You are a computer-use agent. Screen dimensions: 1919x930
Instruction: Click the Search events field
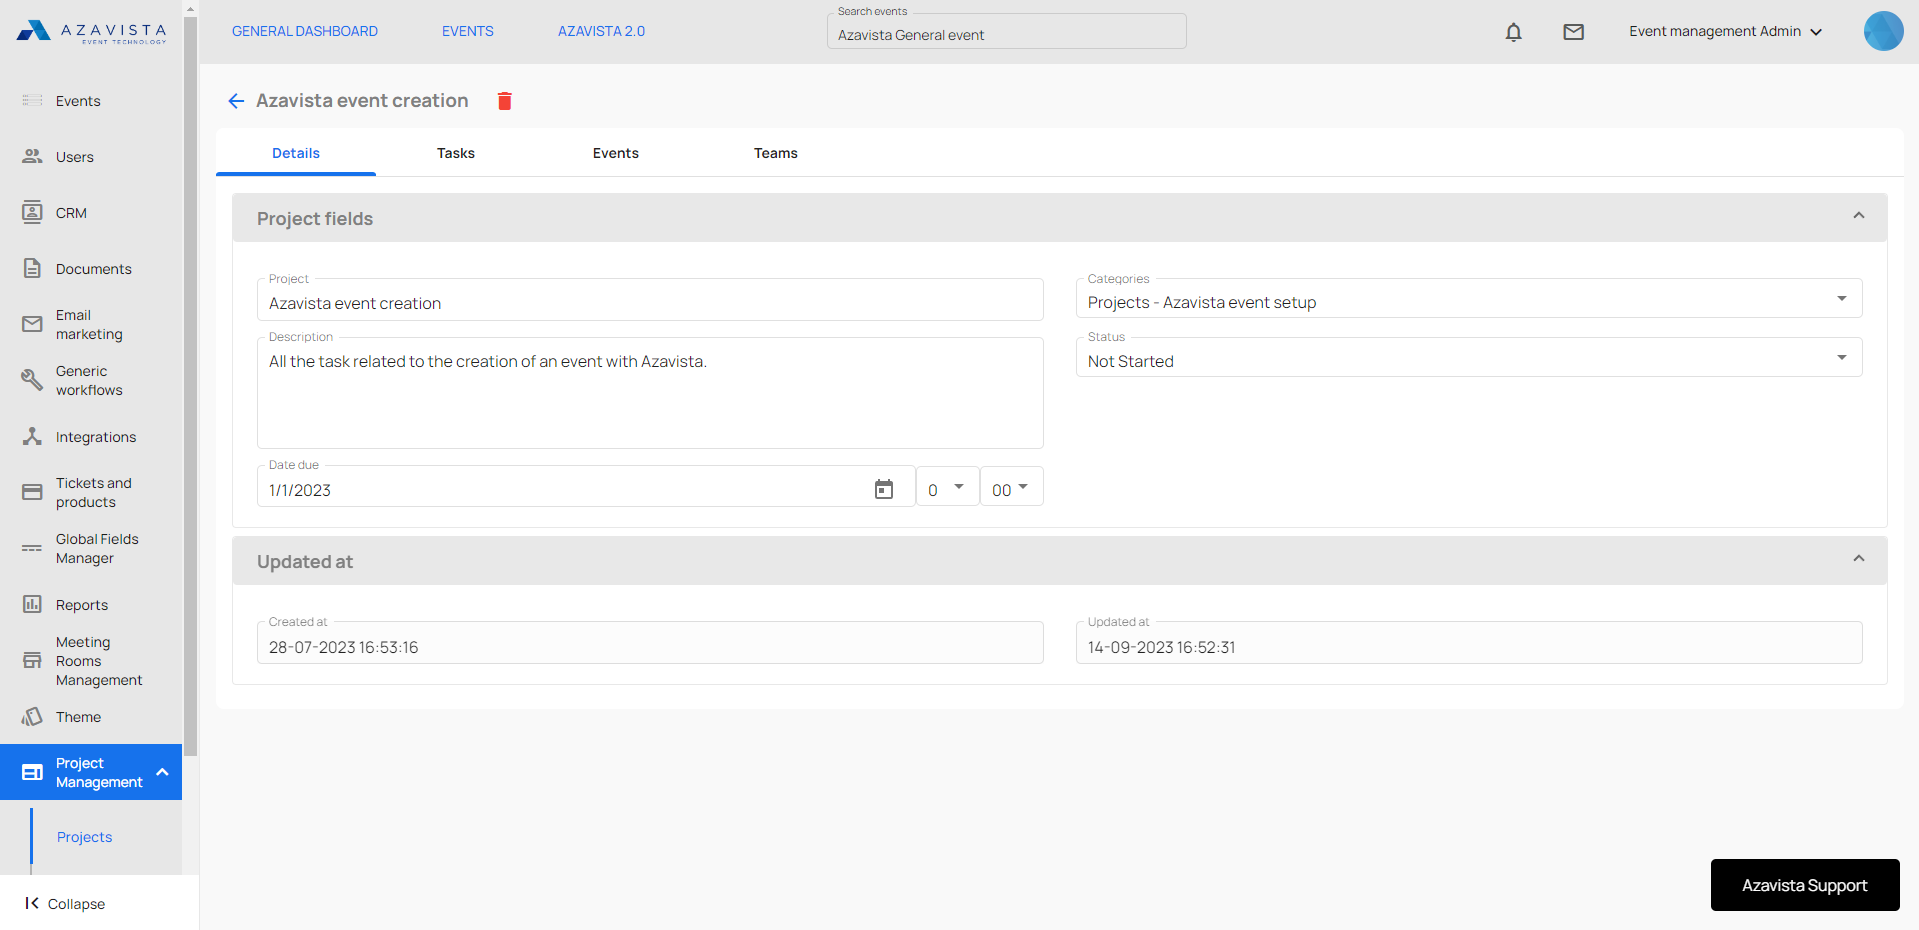click(x=1007, y=31)
